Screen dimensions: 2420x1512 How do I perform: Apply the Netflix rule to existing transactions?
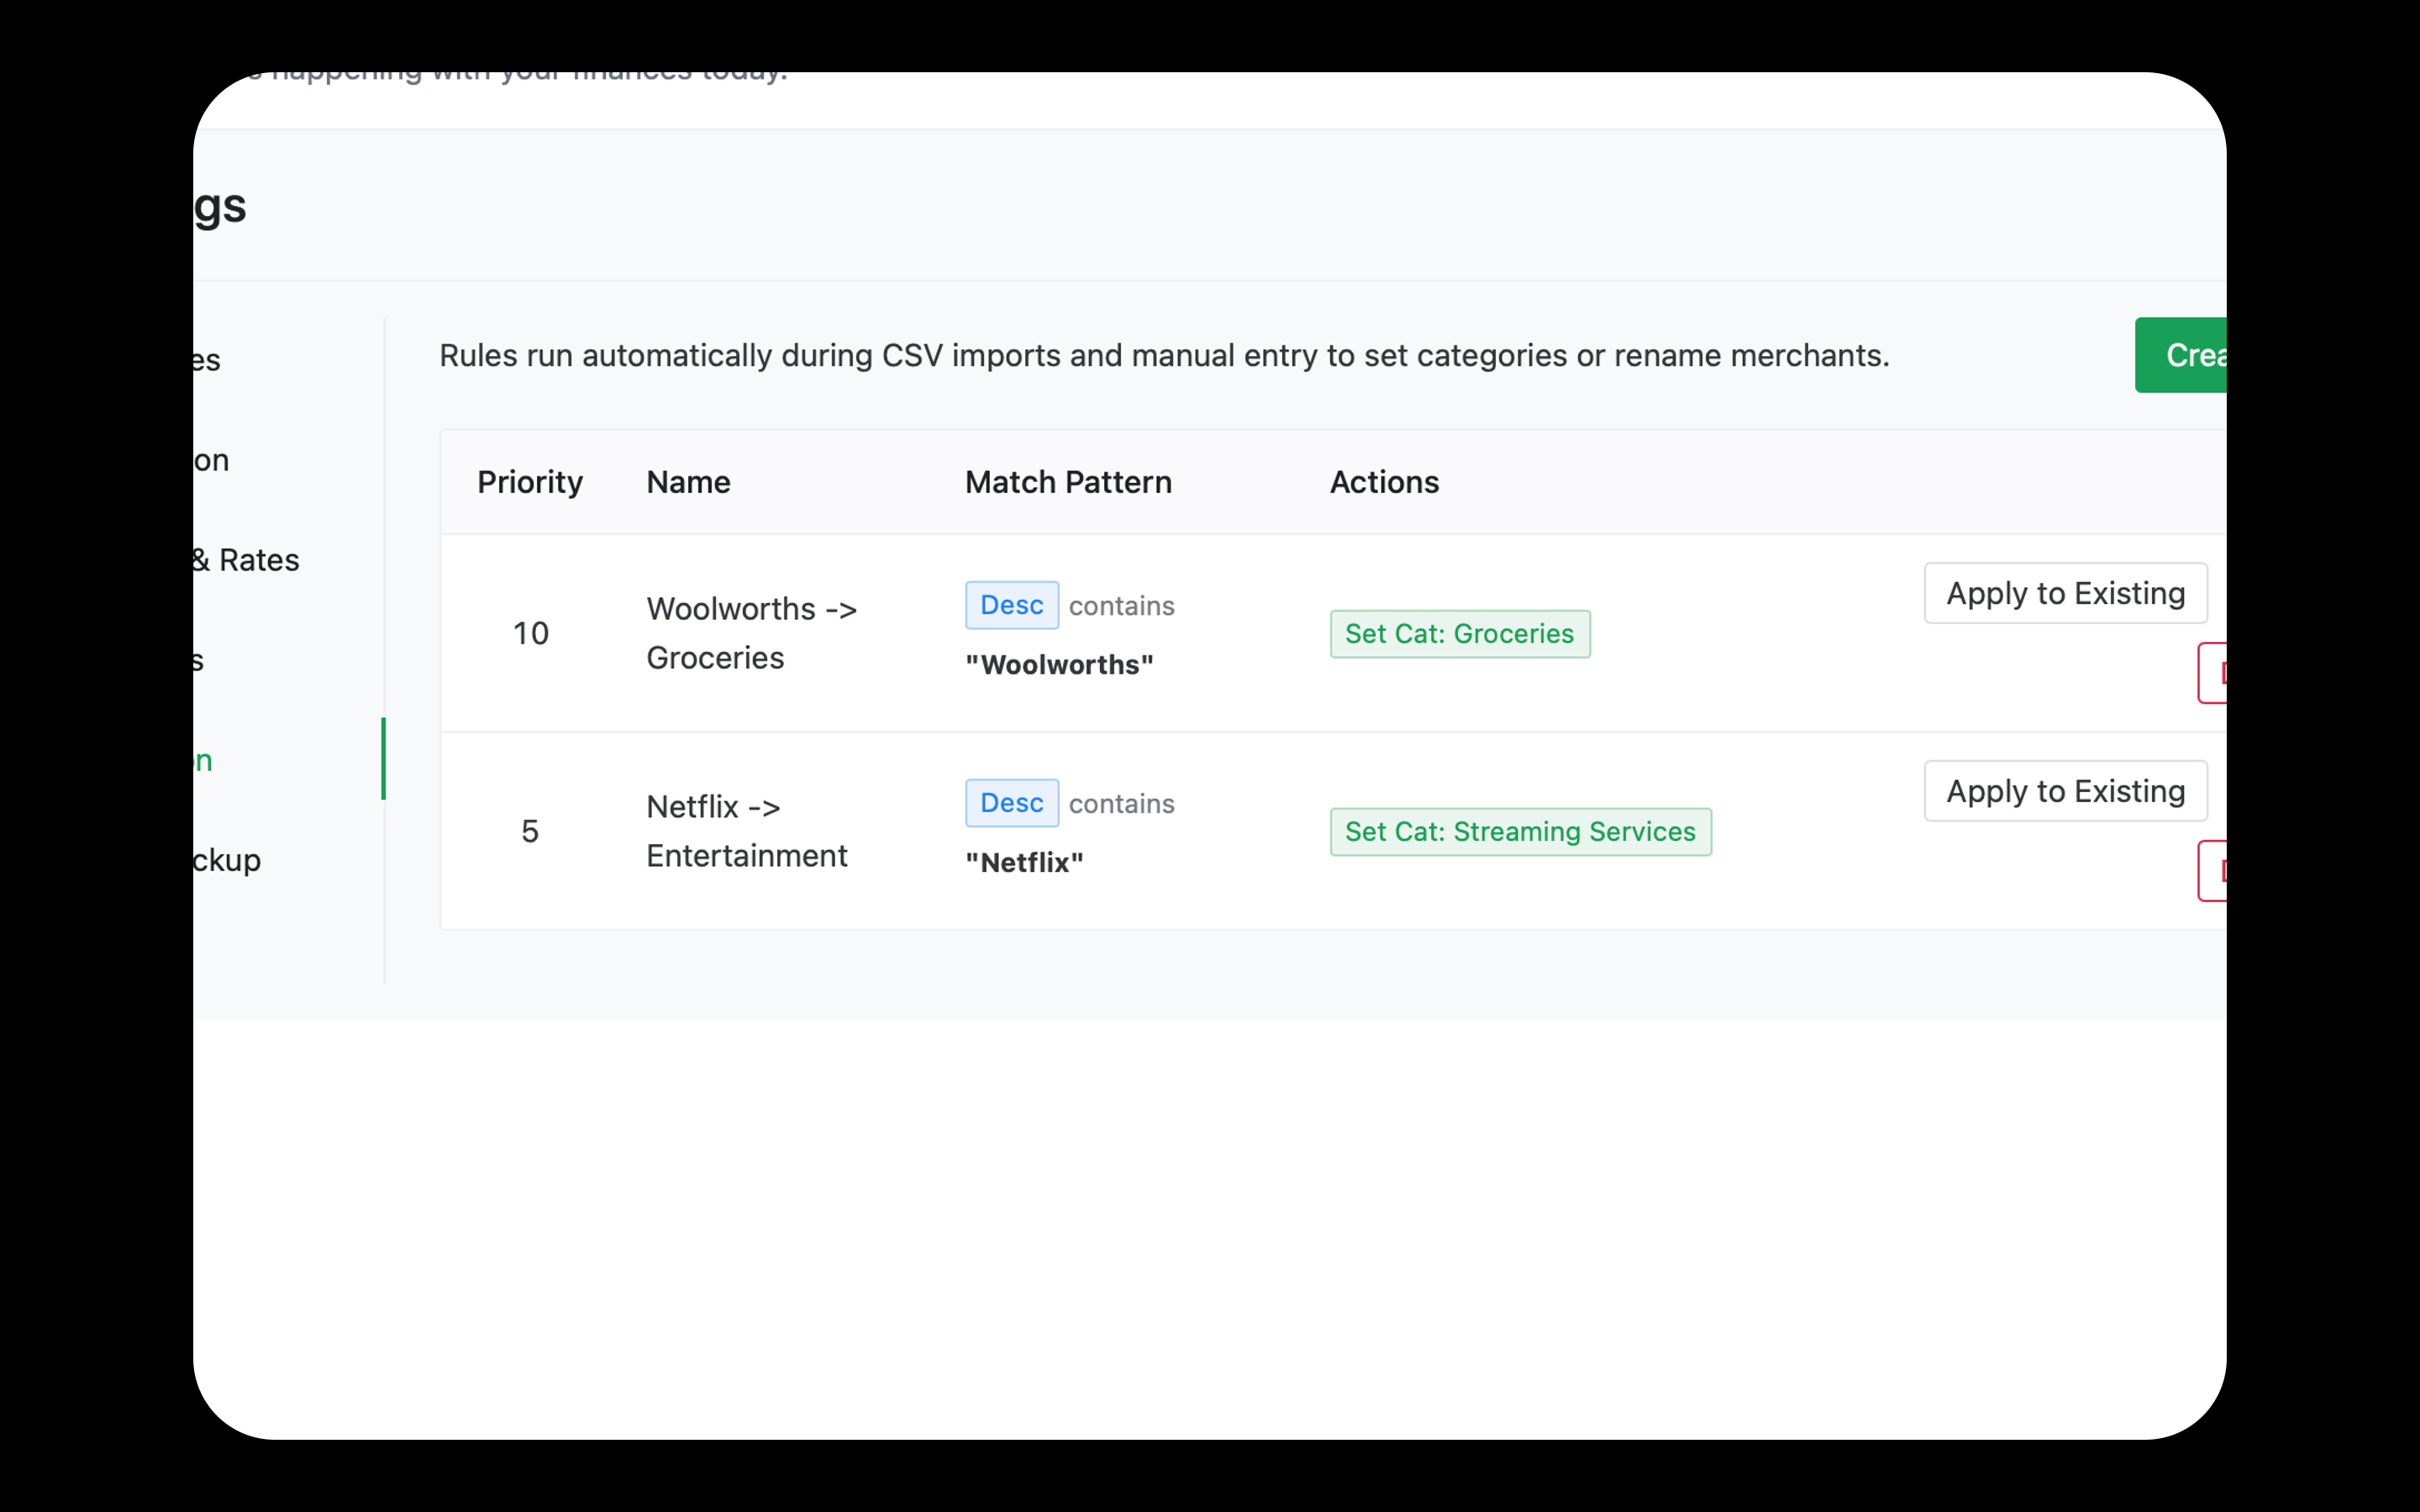point(2065,791)
